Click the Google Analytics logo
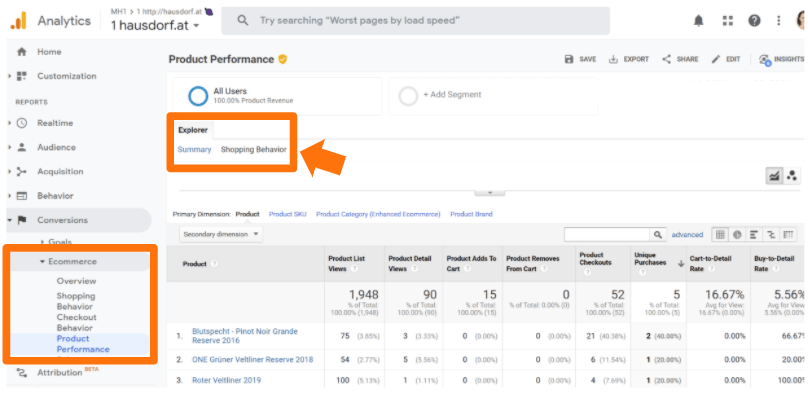Screen dimensions: 808x399 (19, 21)
